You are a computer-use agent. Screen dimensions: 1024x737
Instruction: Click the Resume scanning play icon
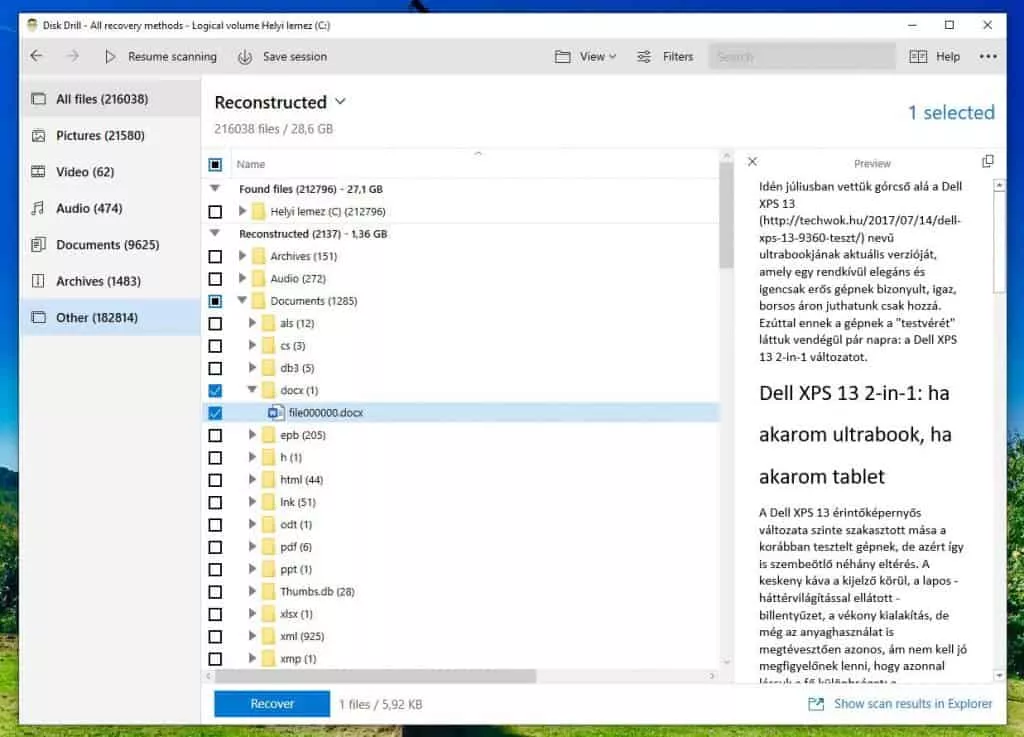click(110, 57)
